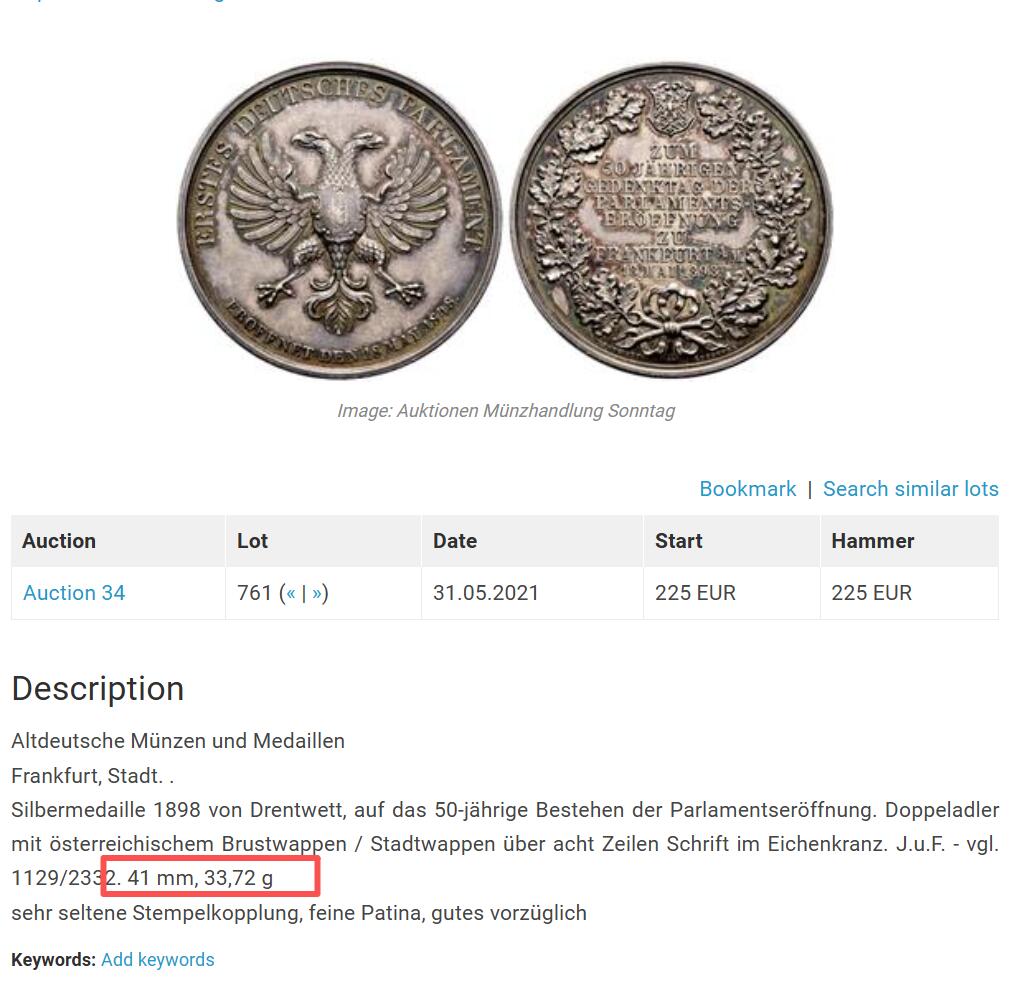This screenshot has width=1017, height=987.
Task: Click the Münzhandlung Sonntag image credit caption
Action: pos(506,411)
